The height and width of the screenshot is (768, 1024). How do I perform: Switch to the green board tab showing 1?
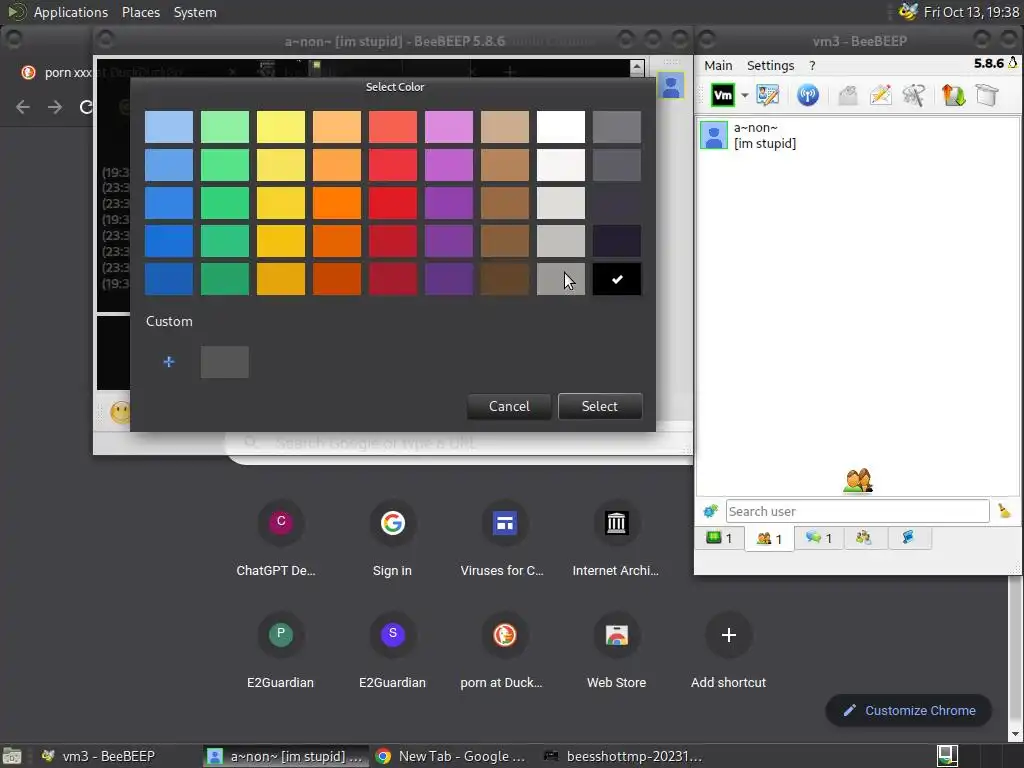(x=719, y=538)
